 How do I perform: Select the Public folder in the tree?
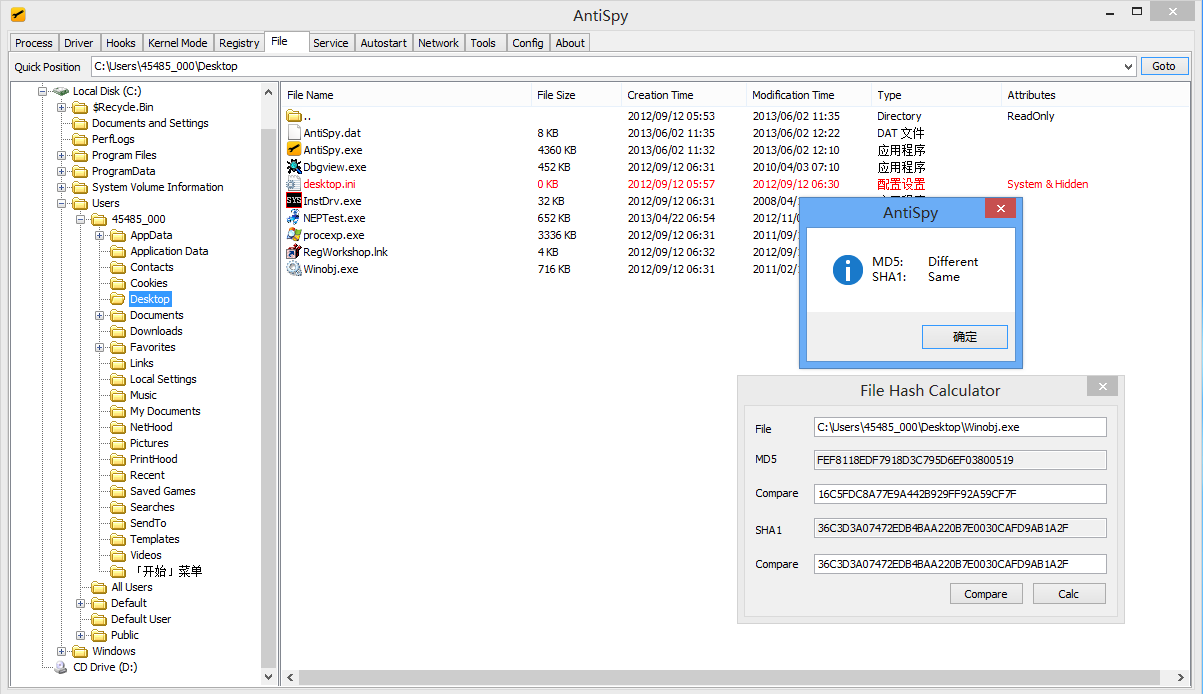click(x=125, y=635)
